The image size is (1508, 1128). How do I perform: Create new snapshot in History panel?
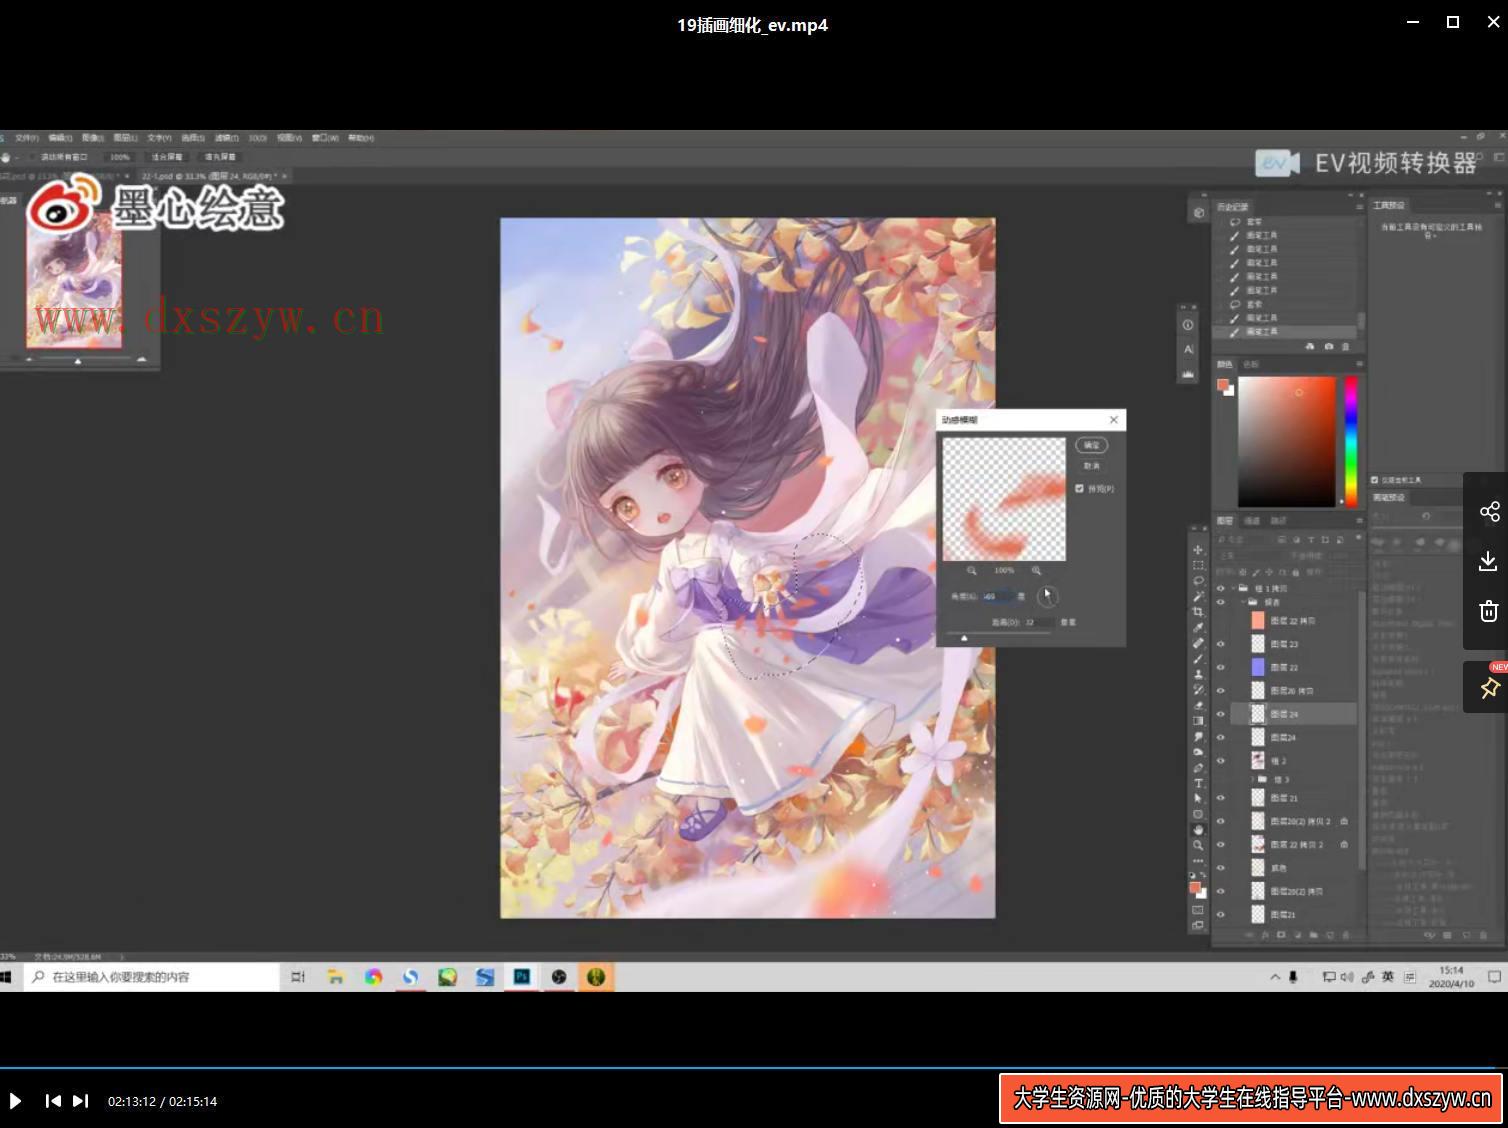tap(1328, 346)
